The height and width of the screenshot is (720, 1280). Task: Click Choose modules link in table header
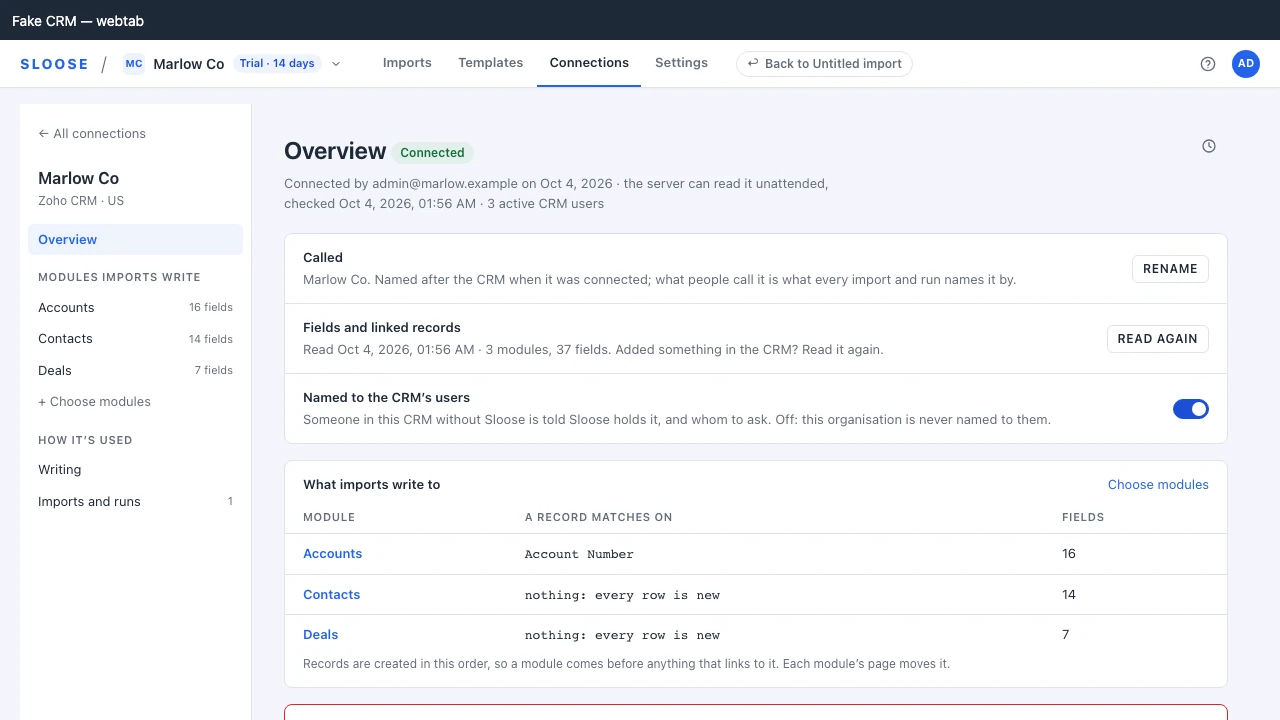click(x=1158, y=485)
